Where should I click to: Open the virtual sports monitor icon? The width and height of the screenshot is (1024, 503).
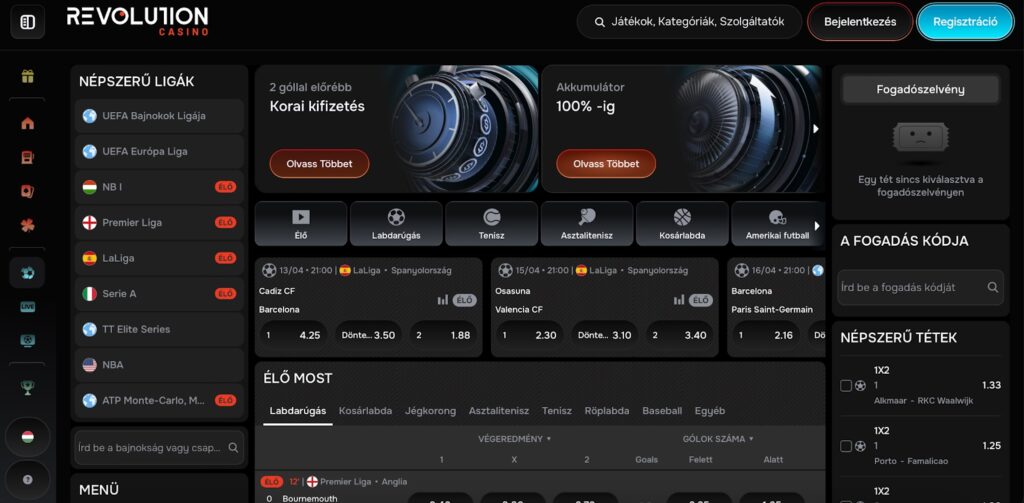27,340
